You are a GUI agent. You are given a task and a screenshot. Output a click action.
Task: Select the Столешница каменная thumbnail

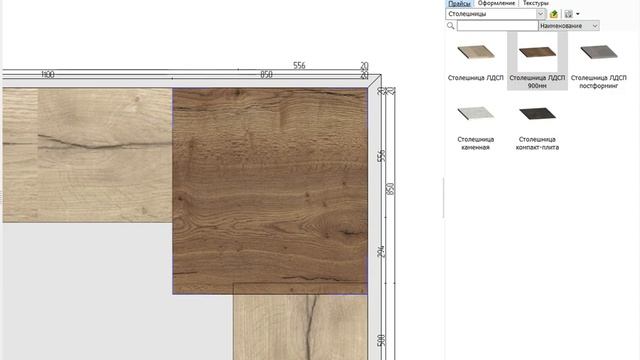pyautogui.click(x=476, y=113)
